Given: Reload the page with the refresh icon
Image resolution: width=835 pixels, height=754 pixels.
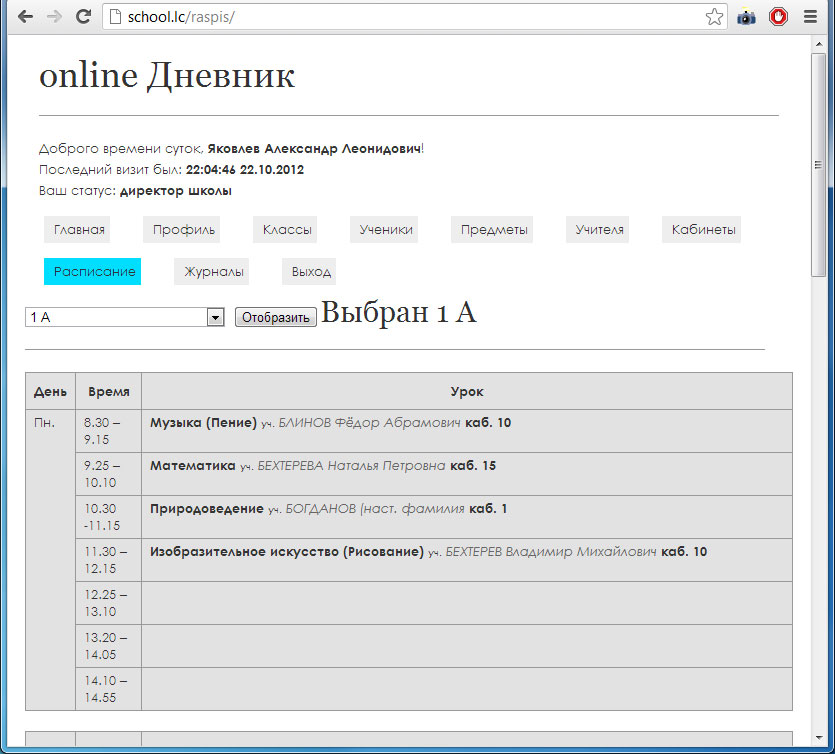Looking at the screenshot, I should [83, 17].
